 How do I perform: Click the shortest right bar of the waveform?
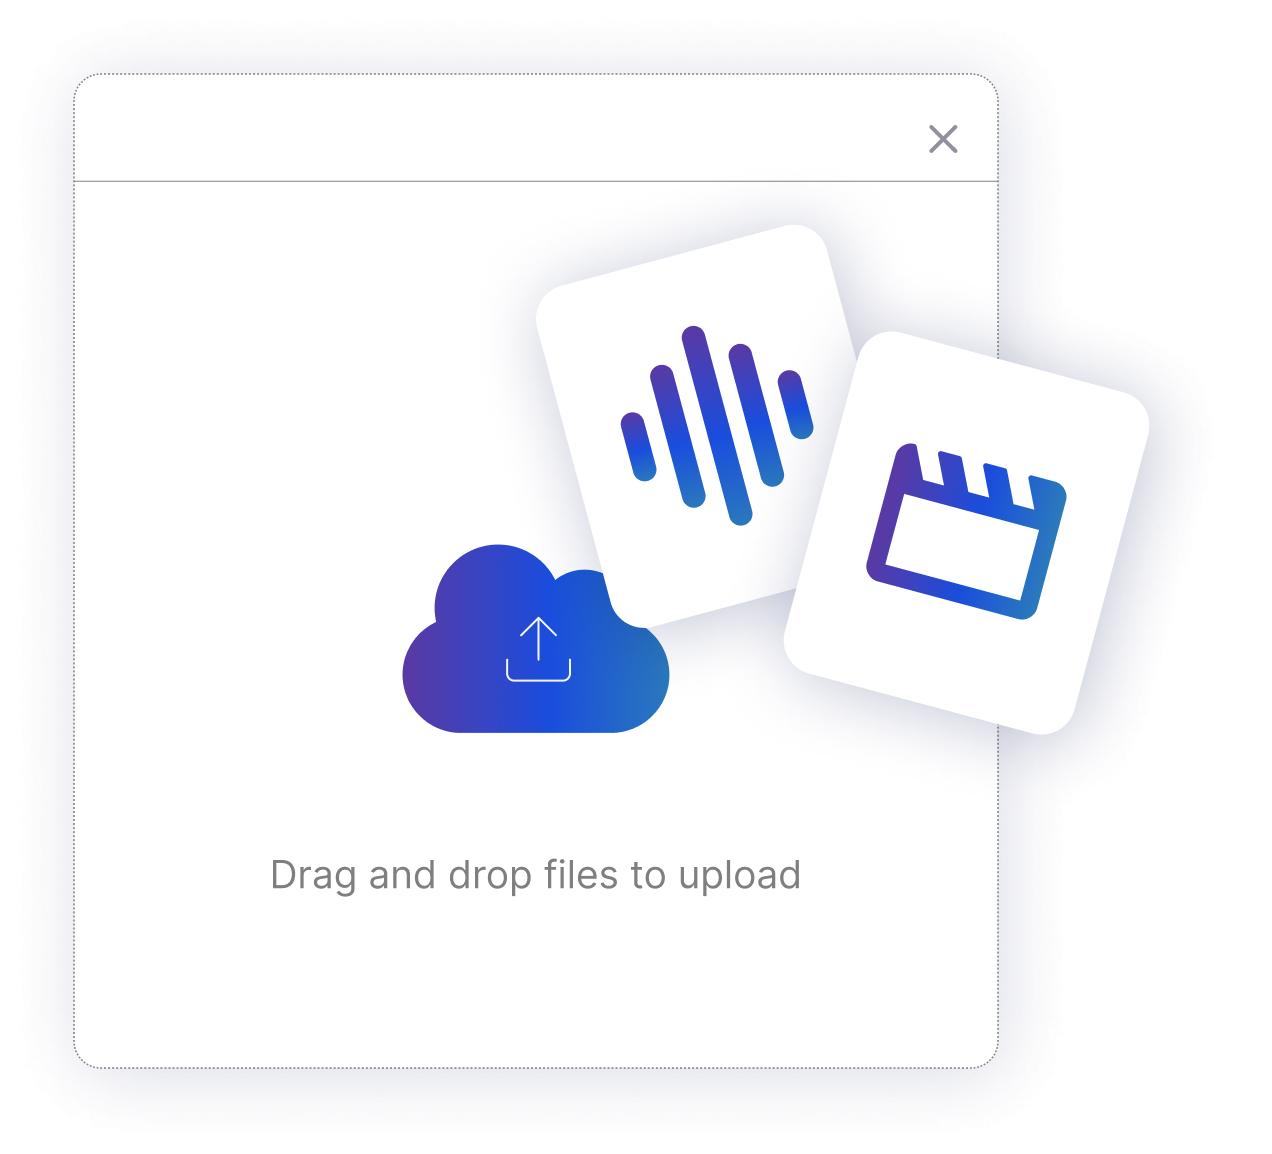click(x=796, y=405)
